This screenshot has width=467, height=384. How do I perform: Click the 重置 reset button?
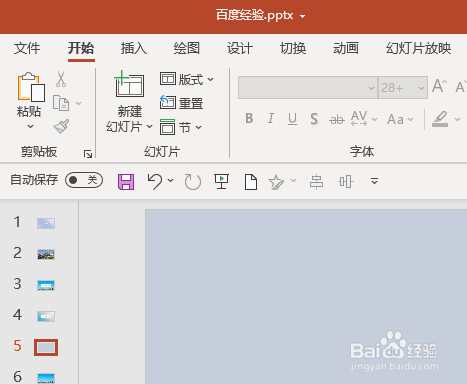(x=181, y=103)
